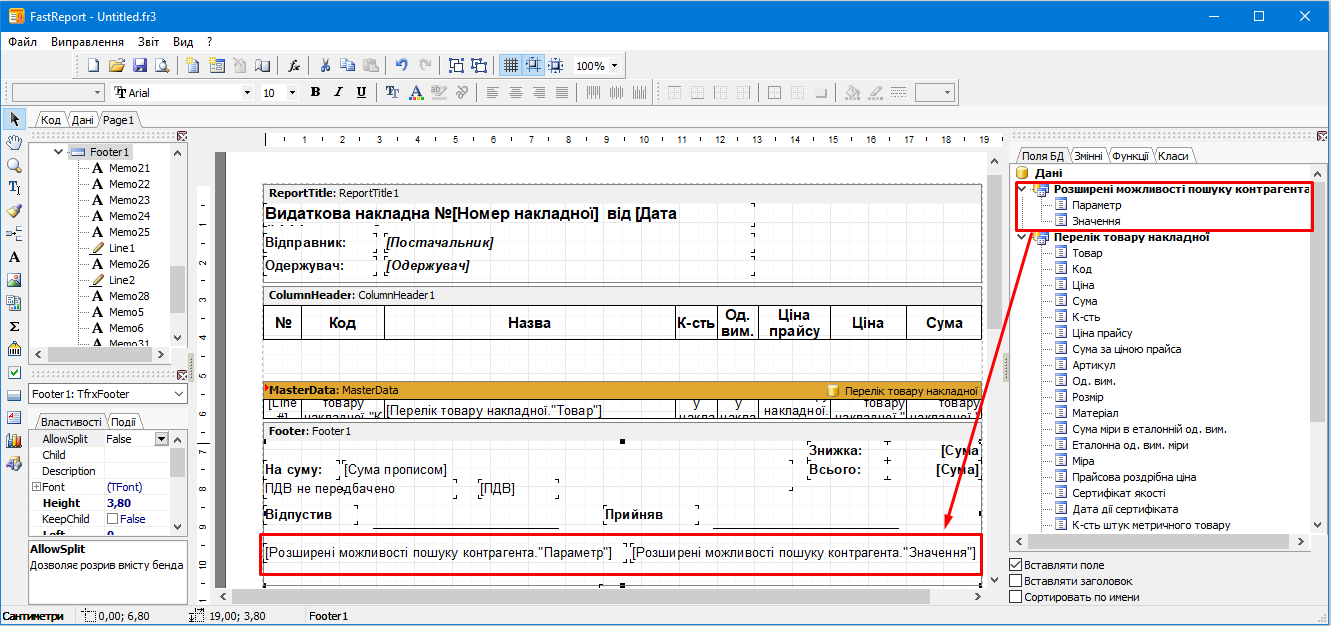Uncheck the 'Вставляти поле' checkbox
1331x626 pixels.
(x=1016, y=565)
